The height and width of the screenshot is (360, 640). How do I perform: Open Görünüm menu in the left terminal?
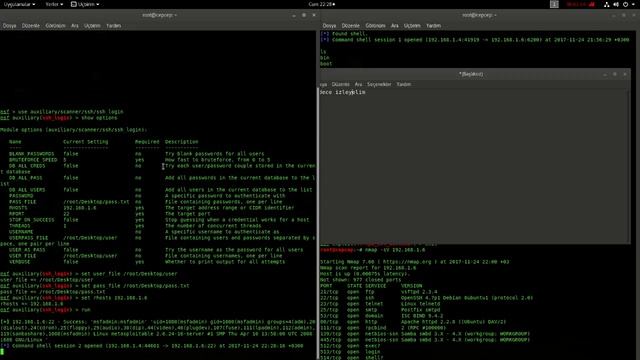click(x=55, y=25)
